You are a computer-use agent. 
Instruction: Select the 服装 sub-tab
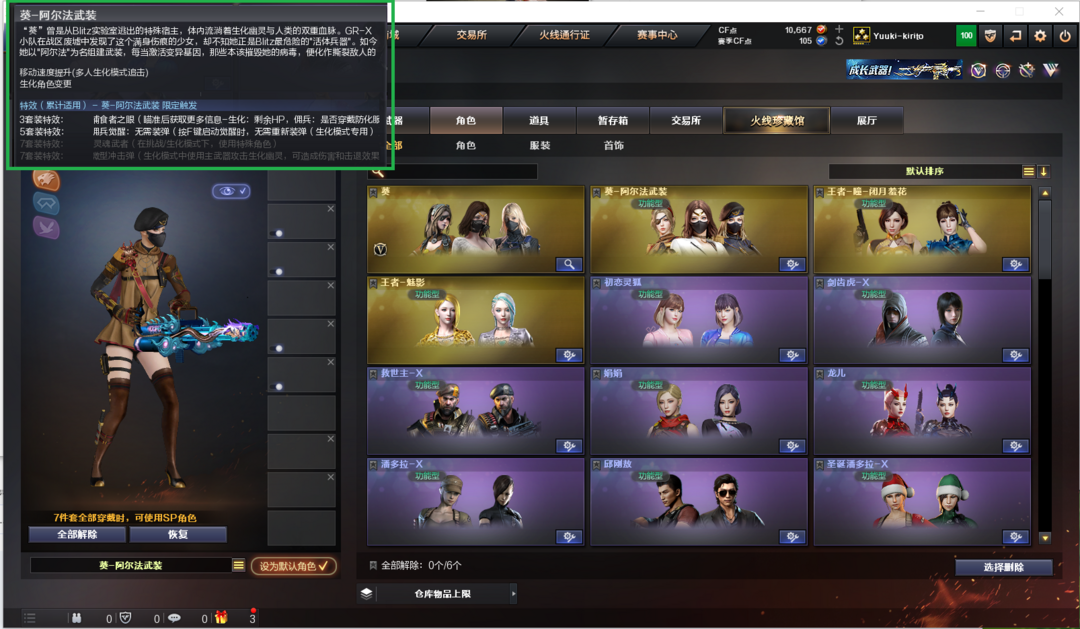point(540,145)
